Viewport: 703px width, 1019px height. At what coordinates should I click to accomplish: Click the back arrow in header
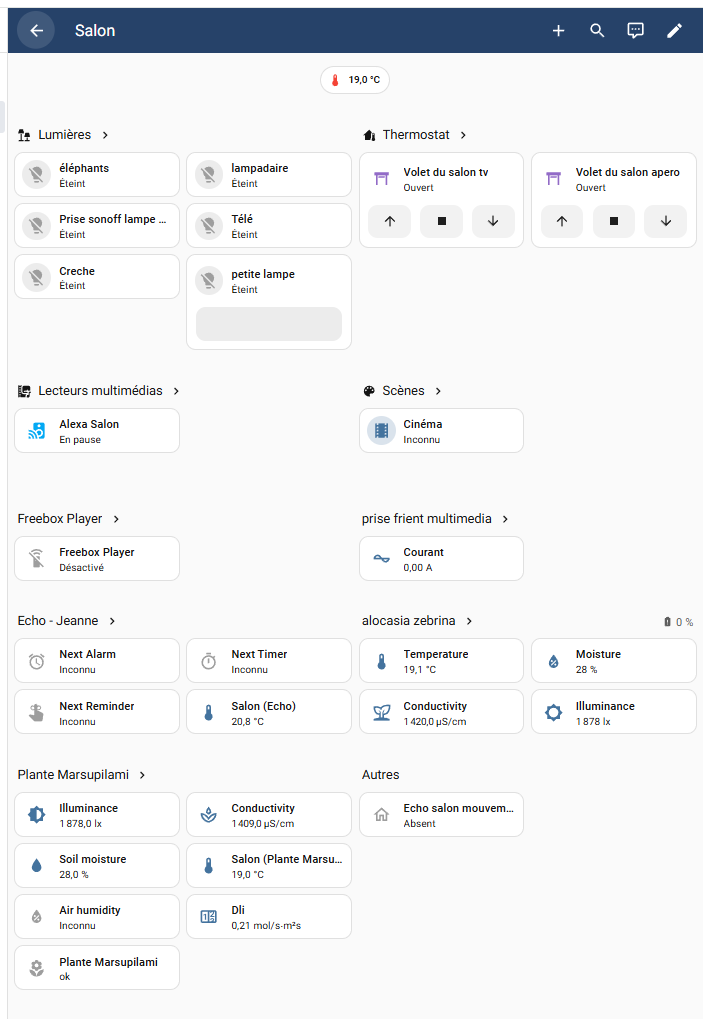(x=36, y=31)
